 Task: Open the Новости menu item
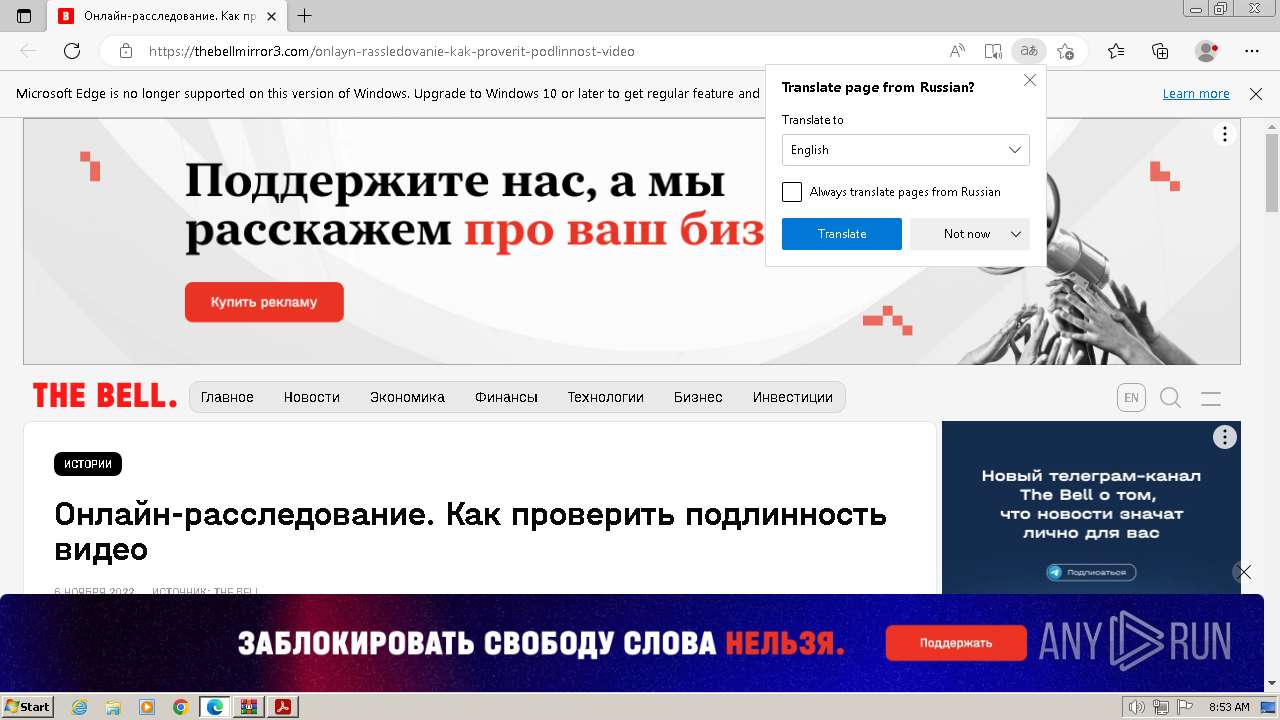tap(312, 397)
